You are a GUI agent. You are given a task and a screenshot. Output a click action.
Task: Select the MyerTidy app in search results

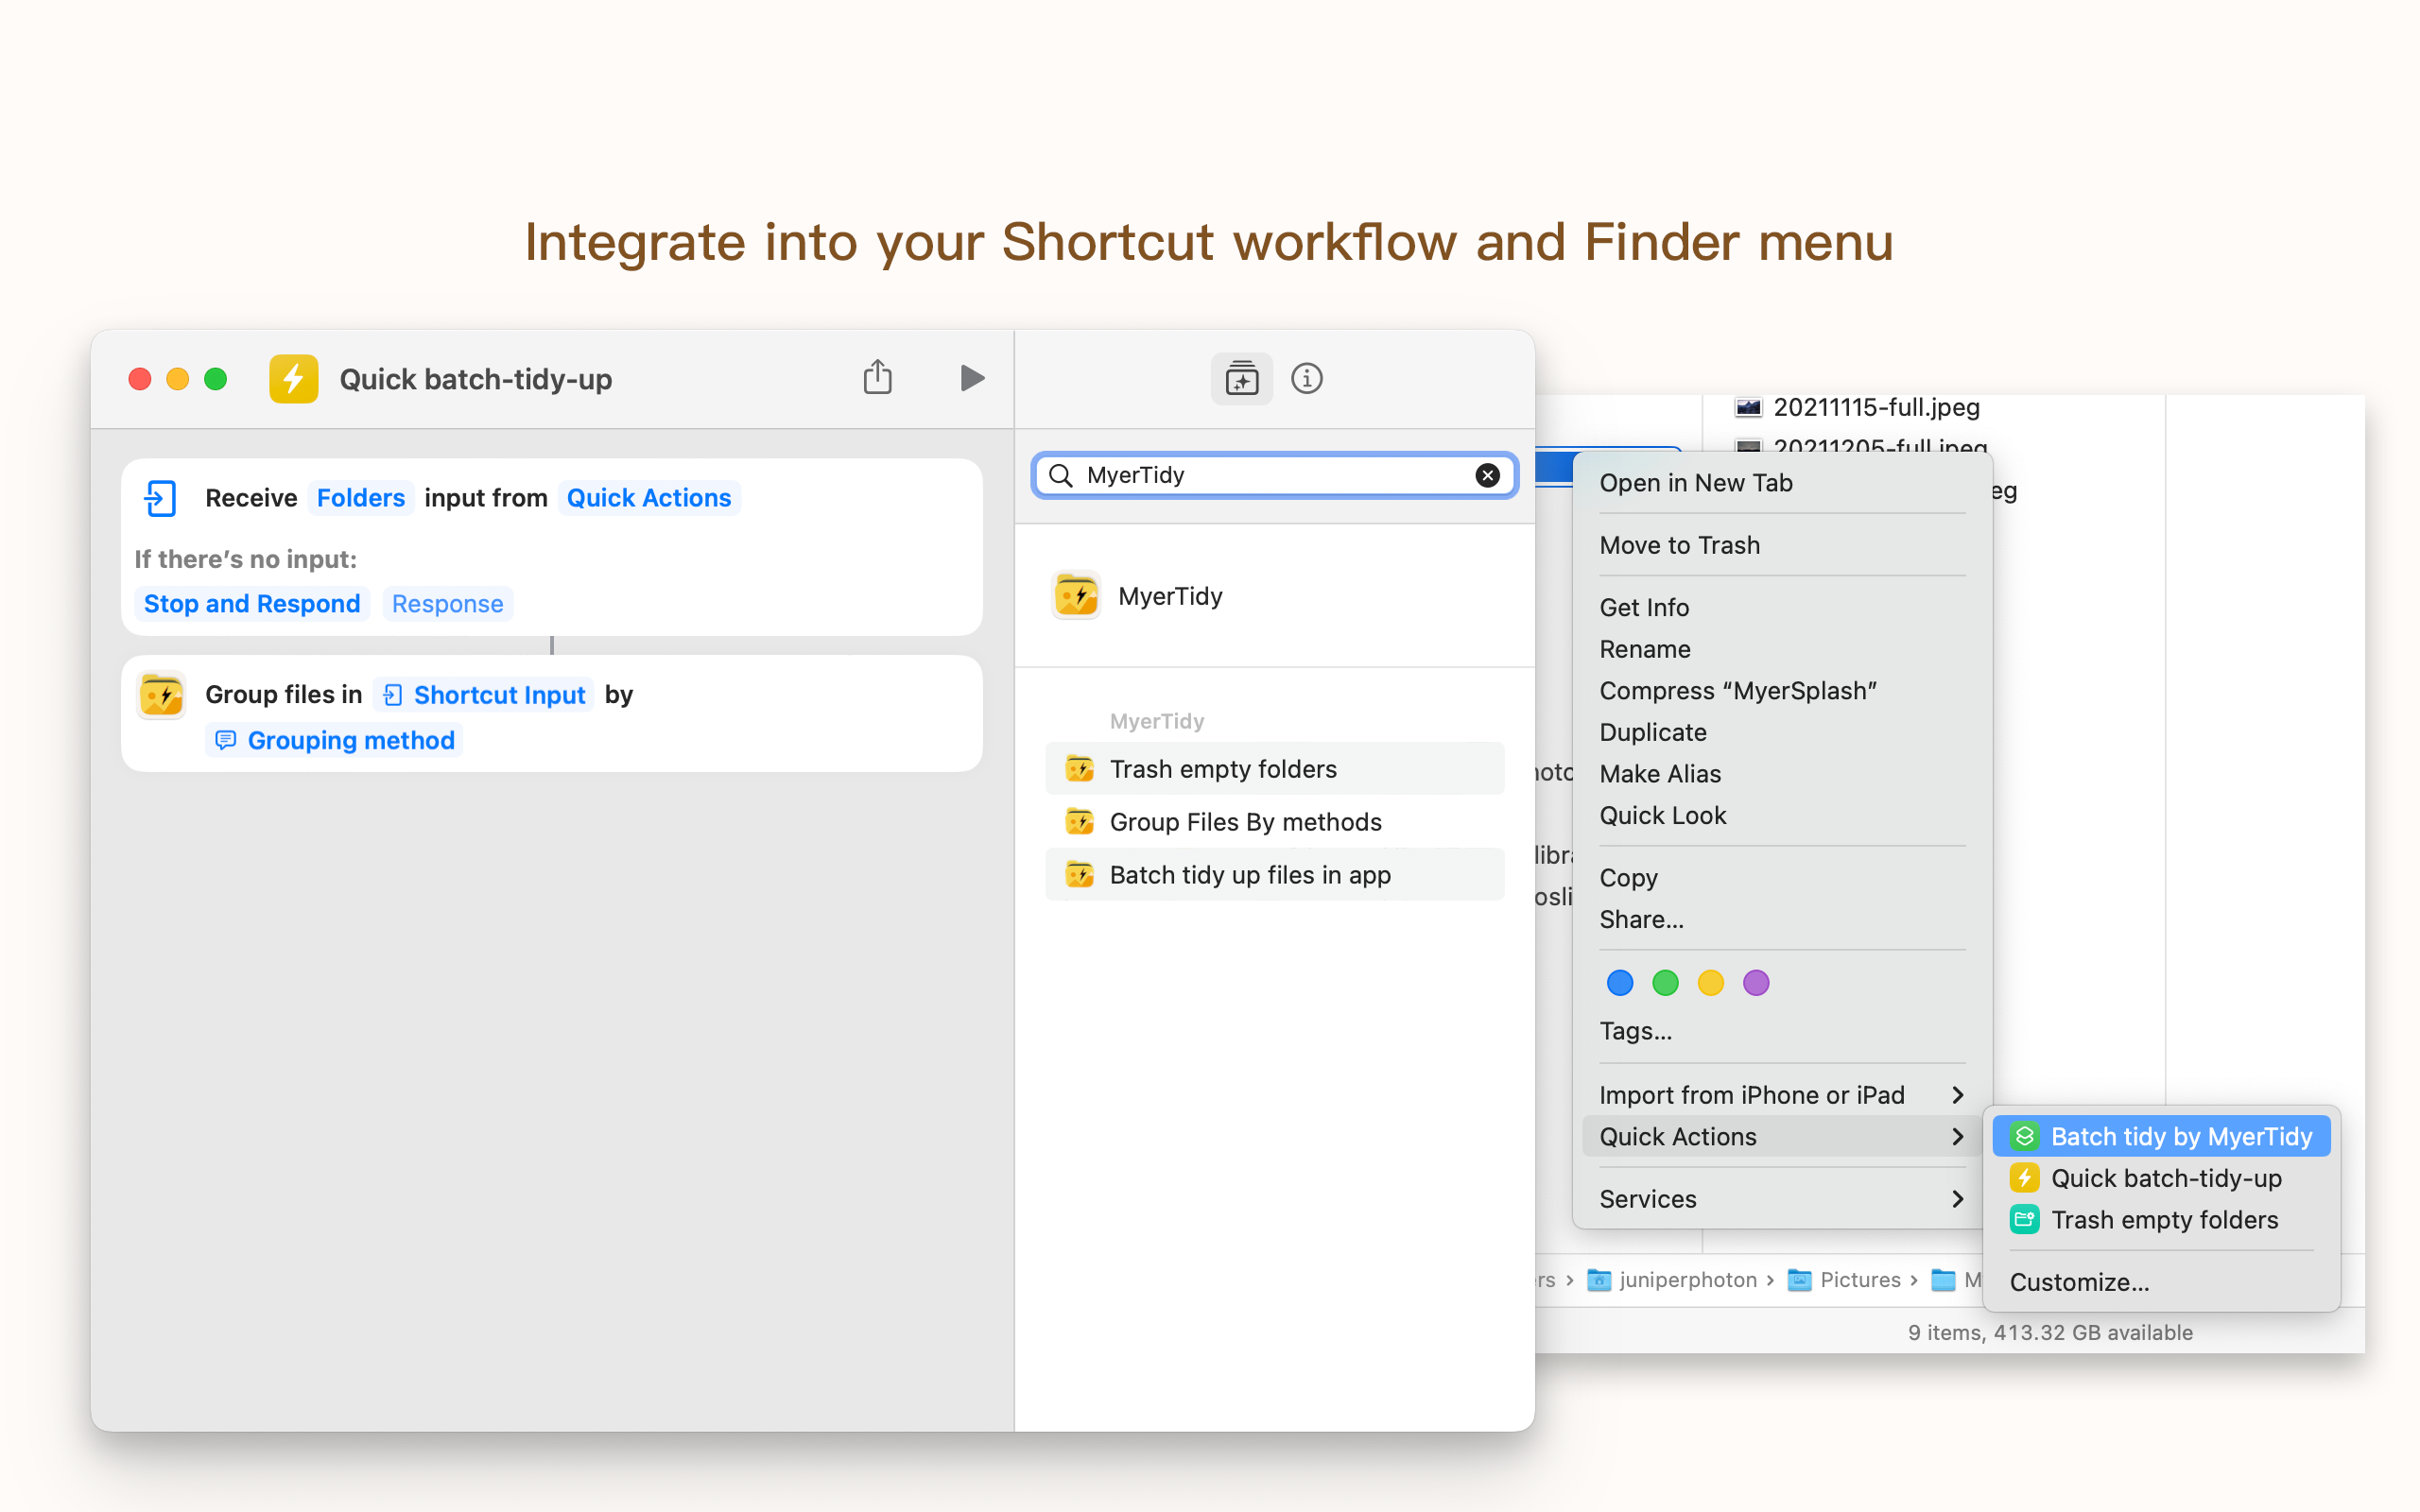click(1169, 596)
